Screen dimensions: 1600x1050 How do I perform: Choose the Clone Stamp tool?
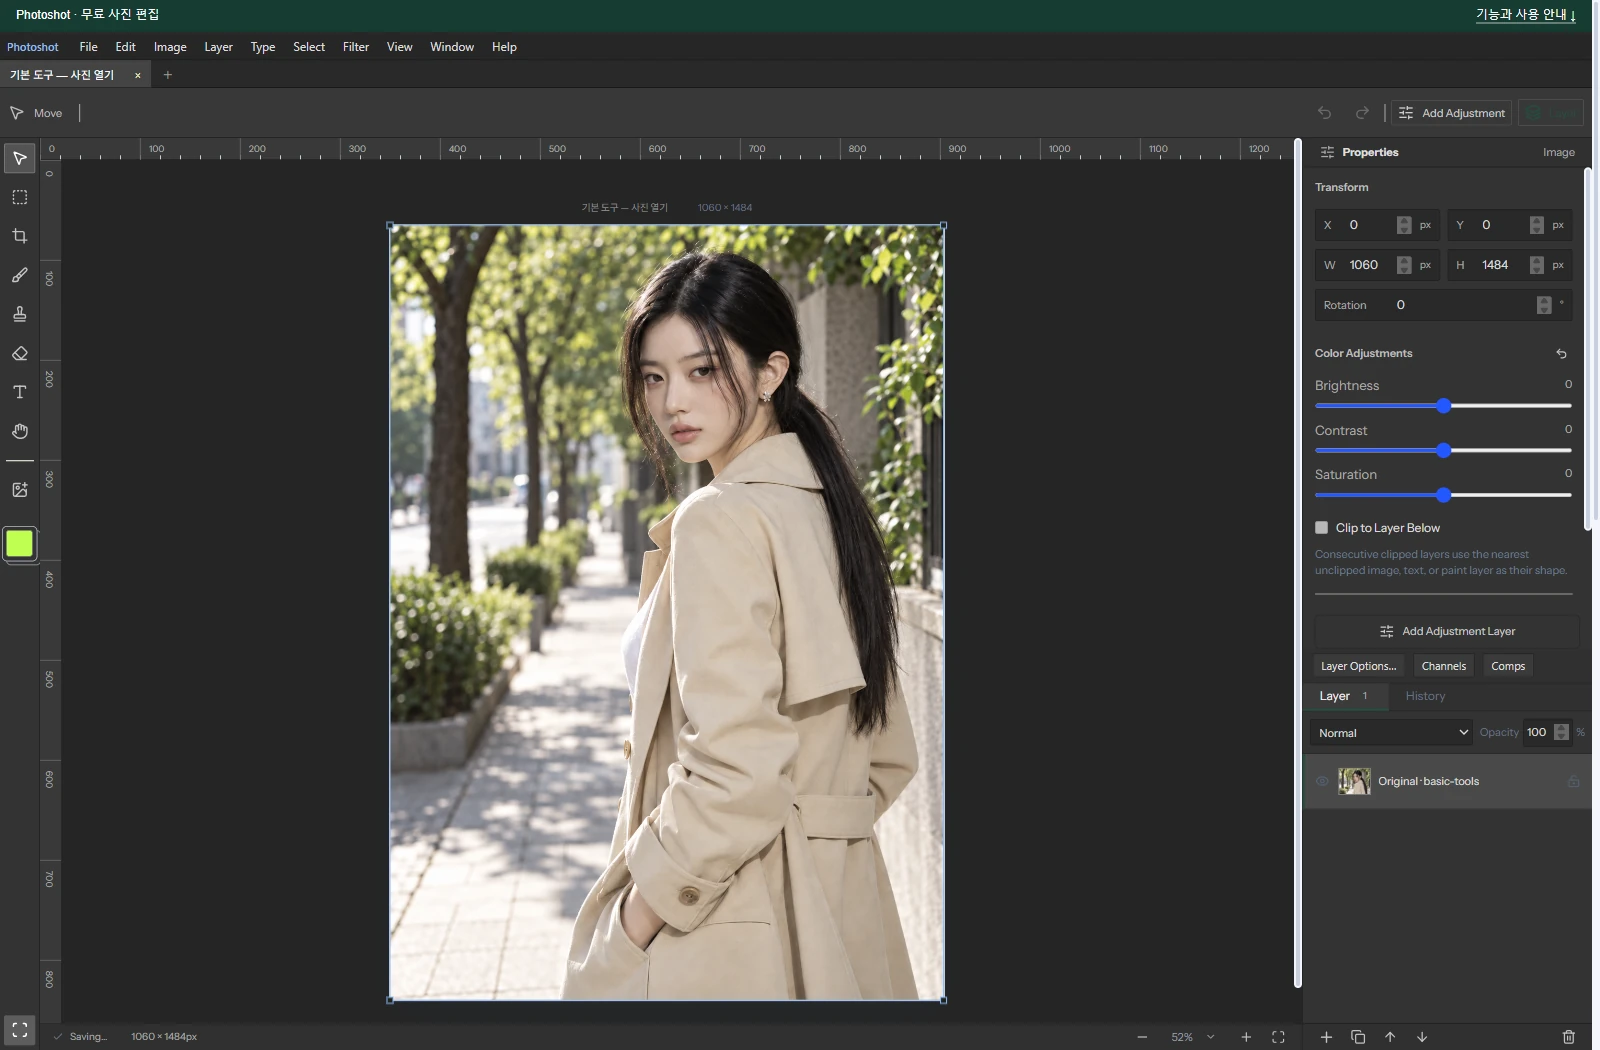tap(19, 314)
